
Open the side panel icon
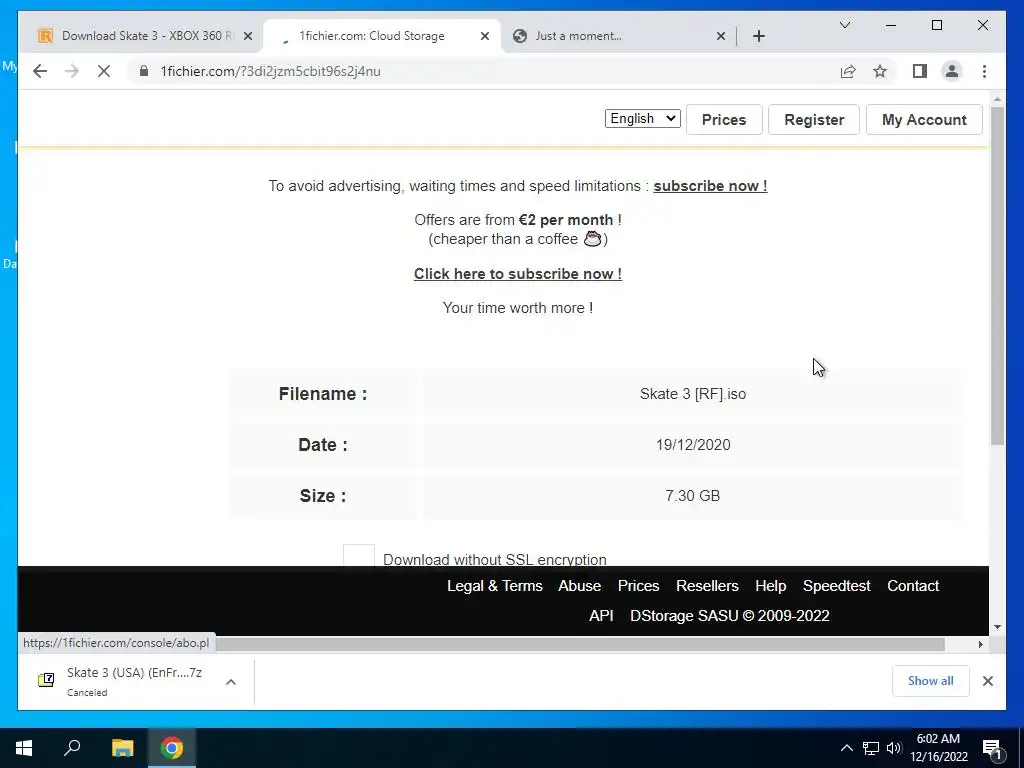pos(920,71)
